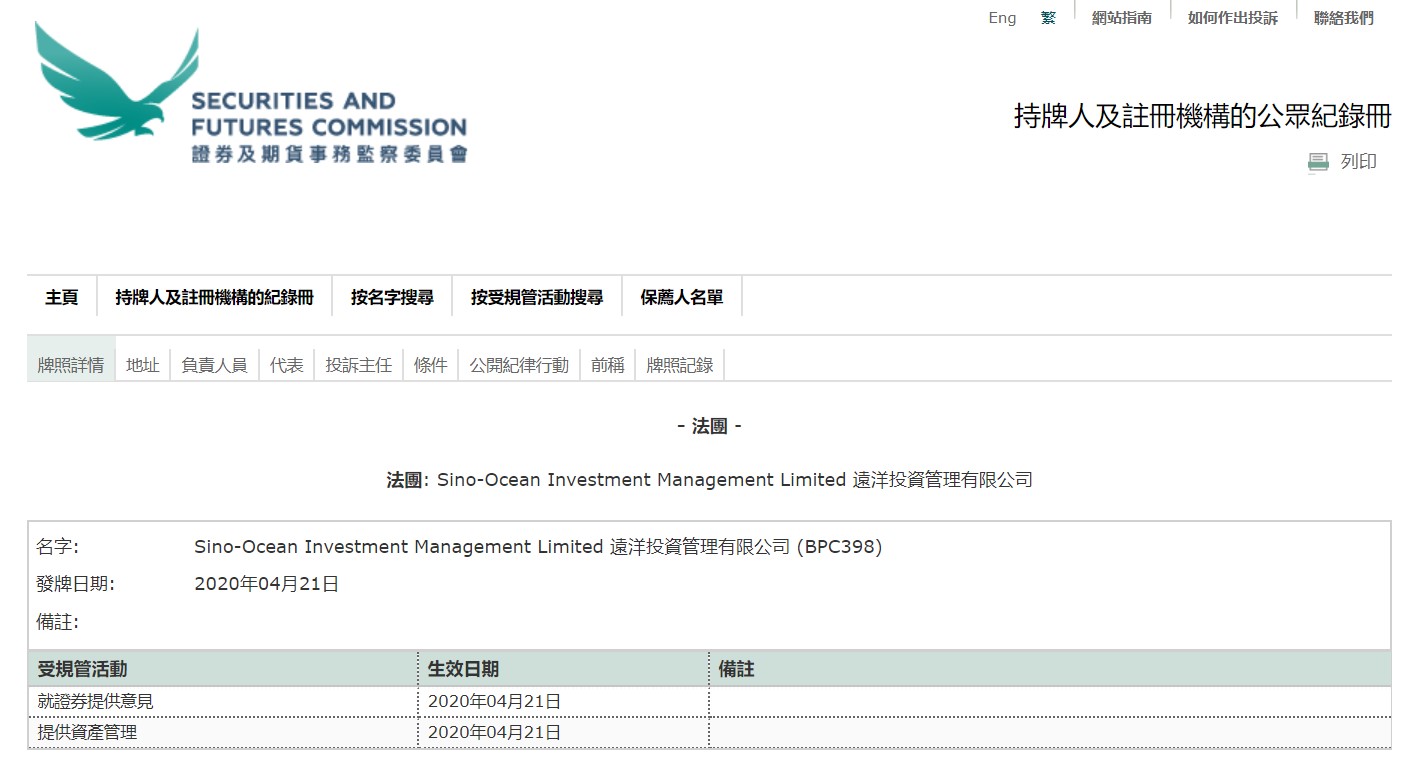
Task: Switch to the 地址 tab
Action: pyautogui.click(x=143, y=365)
